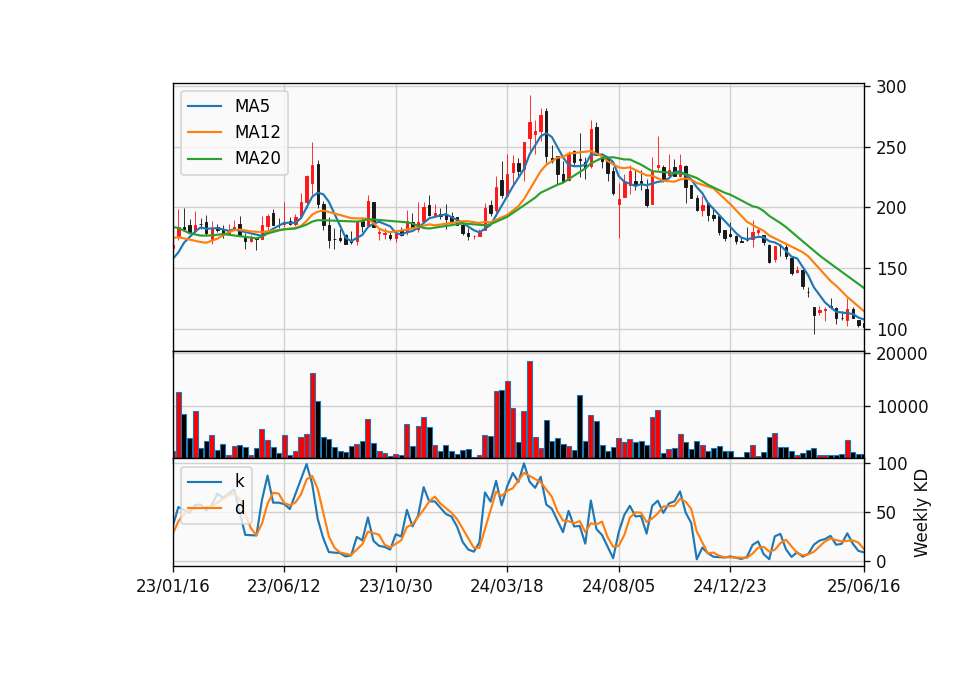Click the MA12 legend label
This screenshot has width=960, height=690.
pos(257,132)
